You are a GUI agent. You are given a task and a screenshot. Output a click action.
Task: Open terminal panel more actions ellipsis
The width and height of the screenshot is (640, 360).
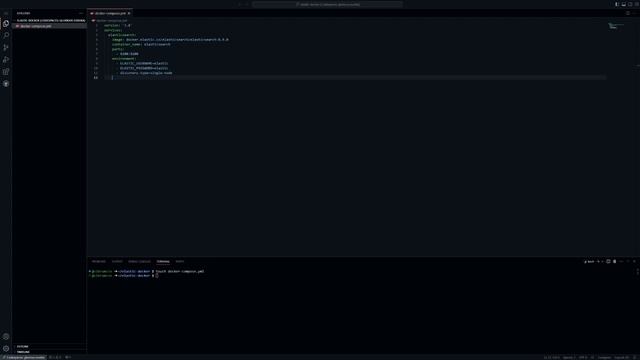(621, 262)
